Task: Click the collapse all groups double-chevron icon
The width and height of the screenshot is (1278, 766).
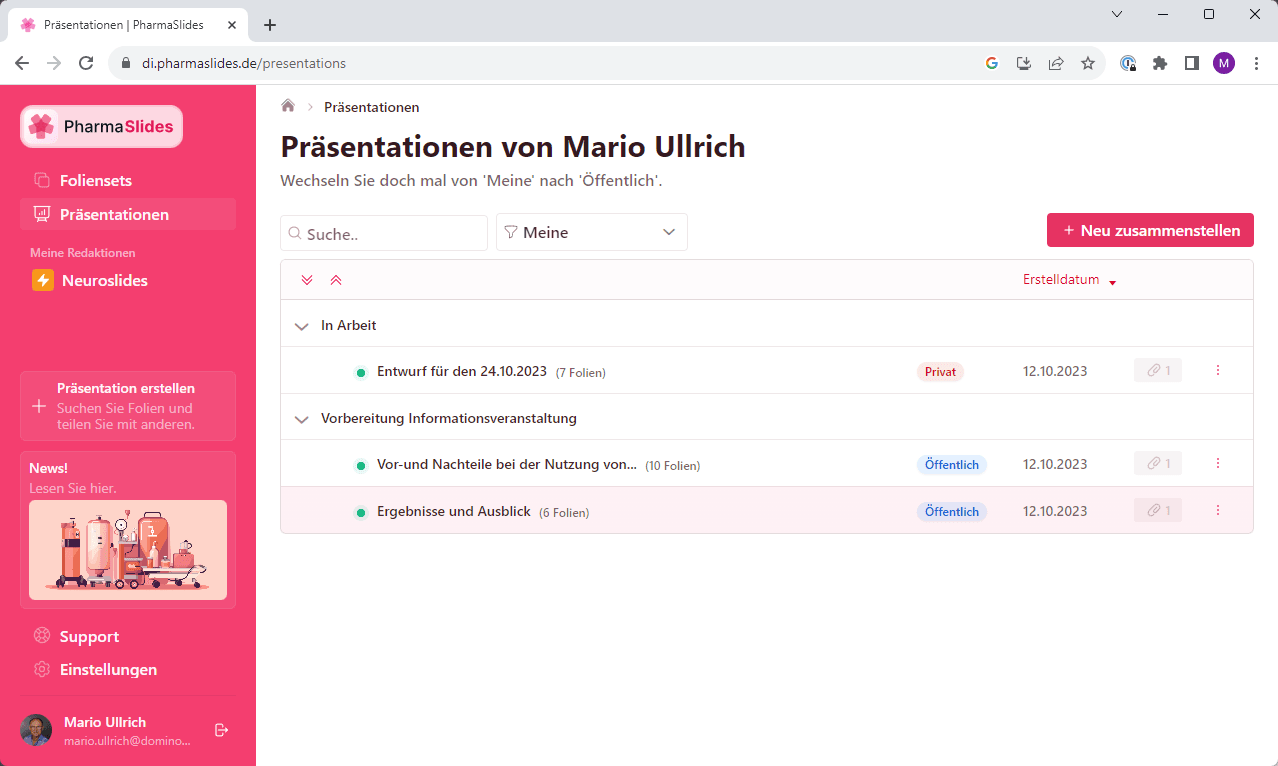Action: (x=336, y=280)
